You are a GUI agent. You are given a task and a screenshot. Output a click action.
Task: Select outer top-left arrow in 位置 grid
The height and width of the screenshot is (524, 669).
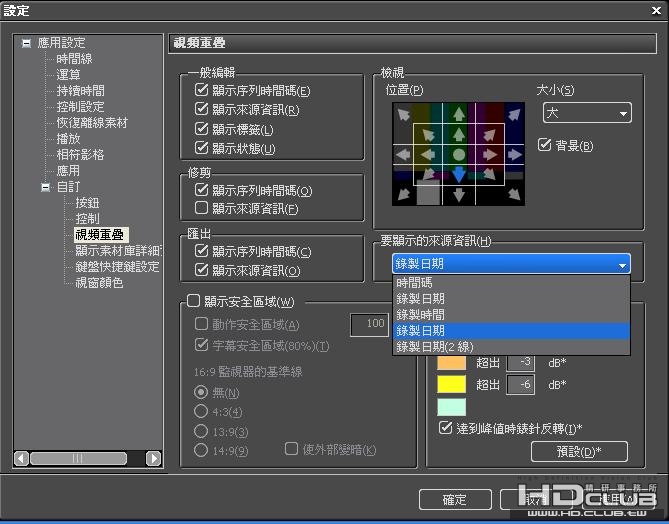[403, 114]
